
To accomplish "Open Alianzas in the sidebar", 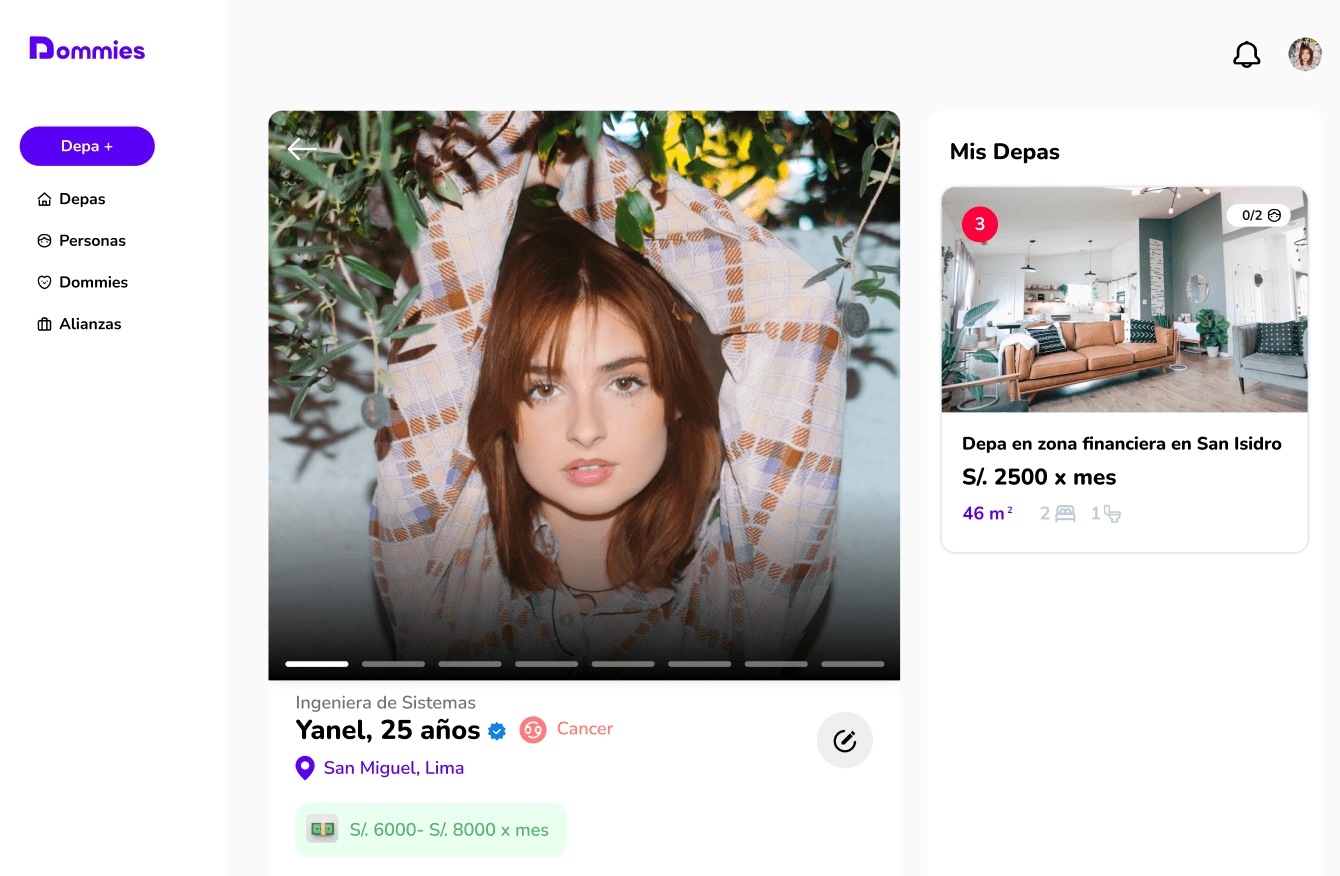I will pos(79,324).
